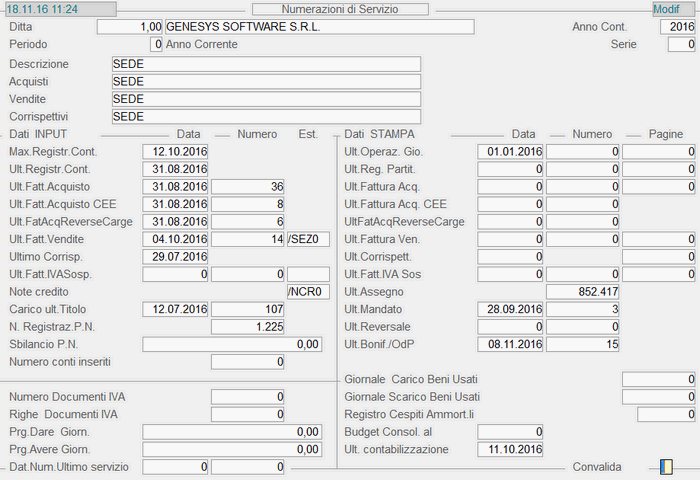
Task: Click the Ult.Fatt.Vendite /SEZ0 extension field
Action: point(308,239)
